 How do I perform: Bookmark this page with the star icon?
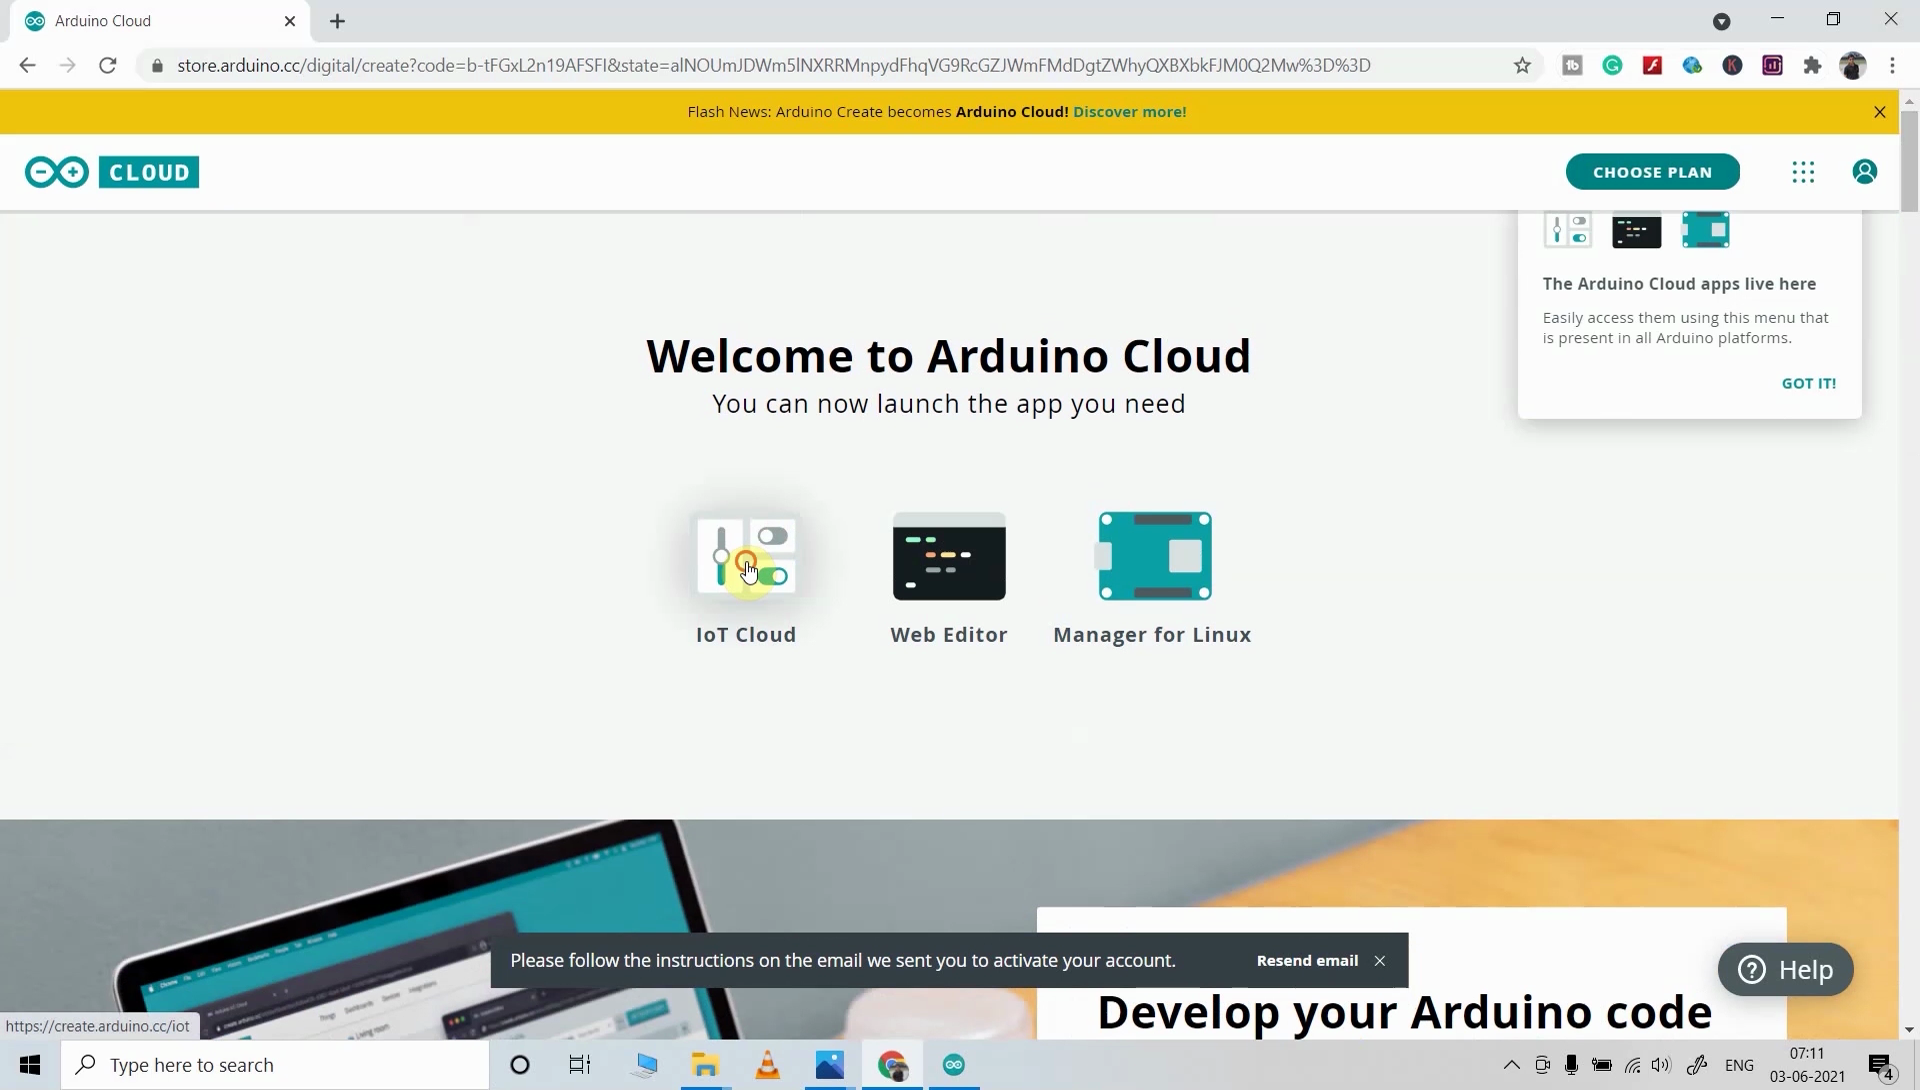click(x=1522, y=65)
